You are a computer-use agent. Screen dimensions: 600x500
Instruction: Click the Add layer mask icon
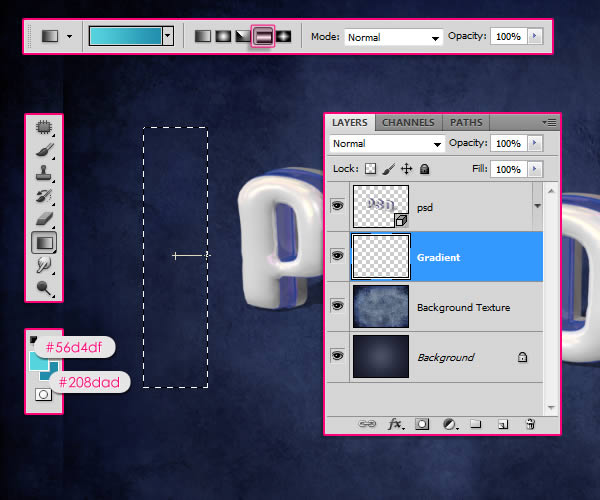[x=421, y=424]
